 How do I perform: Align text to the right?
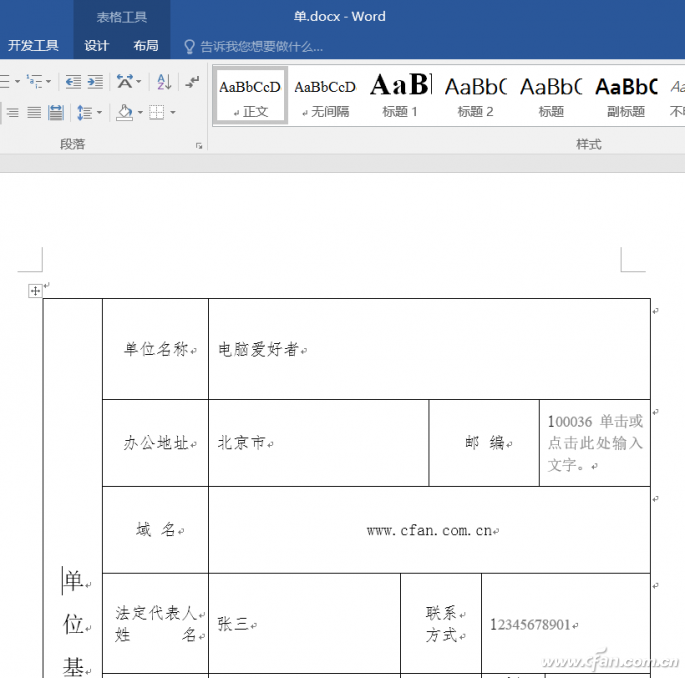point(13,113)
